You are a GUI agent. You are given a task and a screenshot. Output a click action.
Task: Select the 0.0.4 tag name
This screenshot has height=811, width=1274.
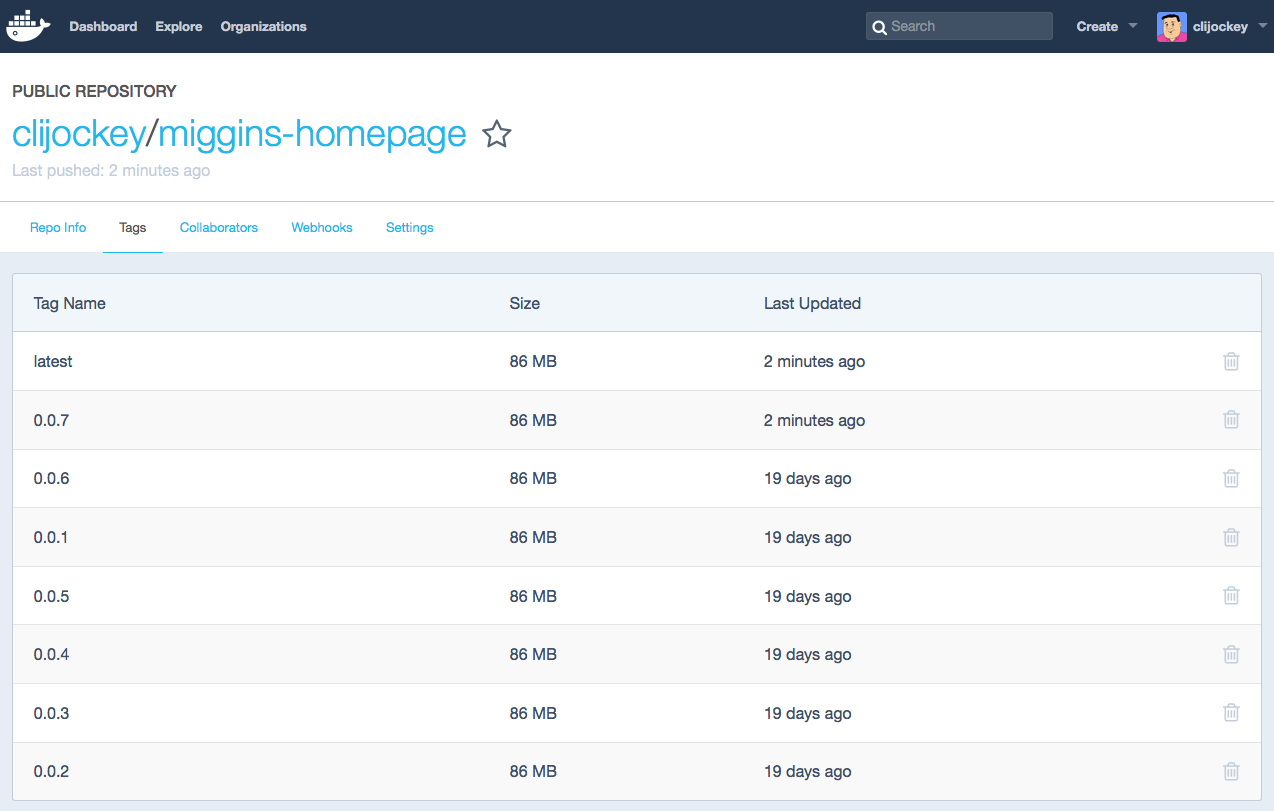(51, 655)
